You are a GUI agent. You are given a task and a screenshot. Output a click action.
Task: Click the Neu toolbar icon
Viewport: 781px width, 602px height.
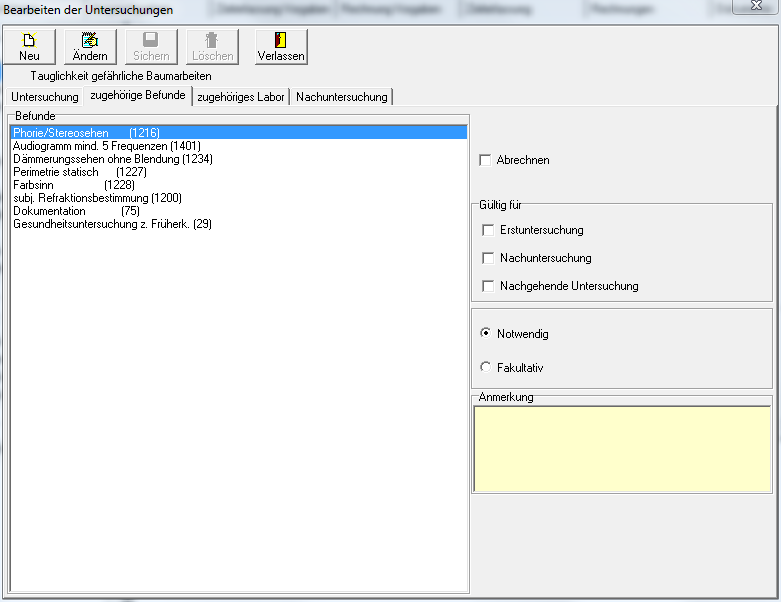(29, 41)
